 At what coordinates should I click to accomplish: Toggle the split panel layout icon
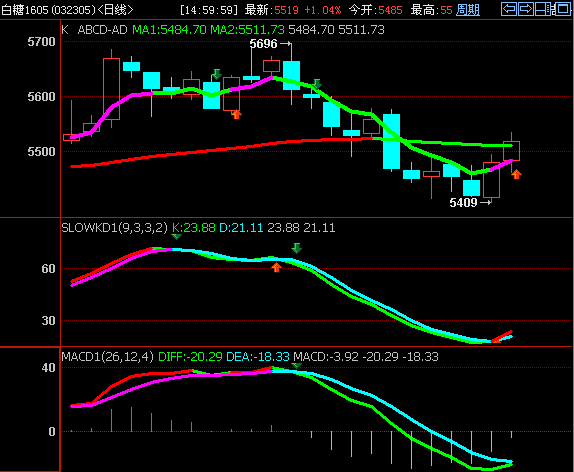pyautogui.click(x=543, y=9)
